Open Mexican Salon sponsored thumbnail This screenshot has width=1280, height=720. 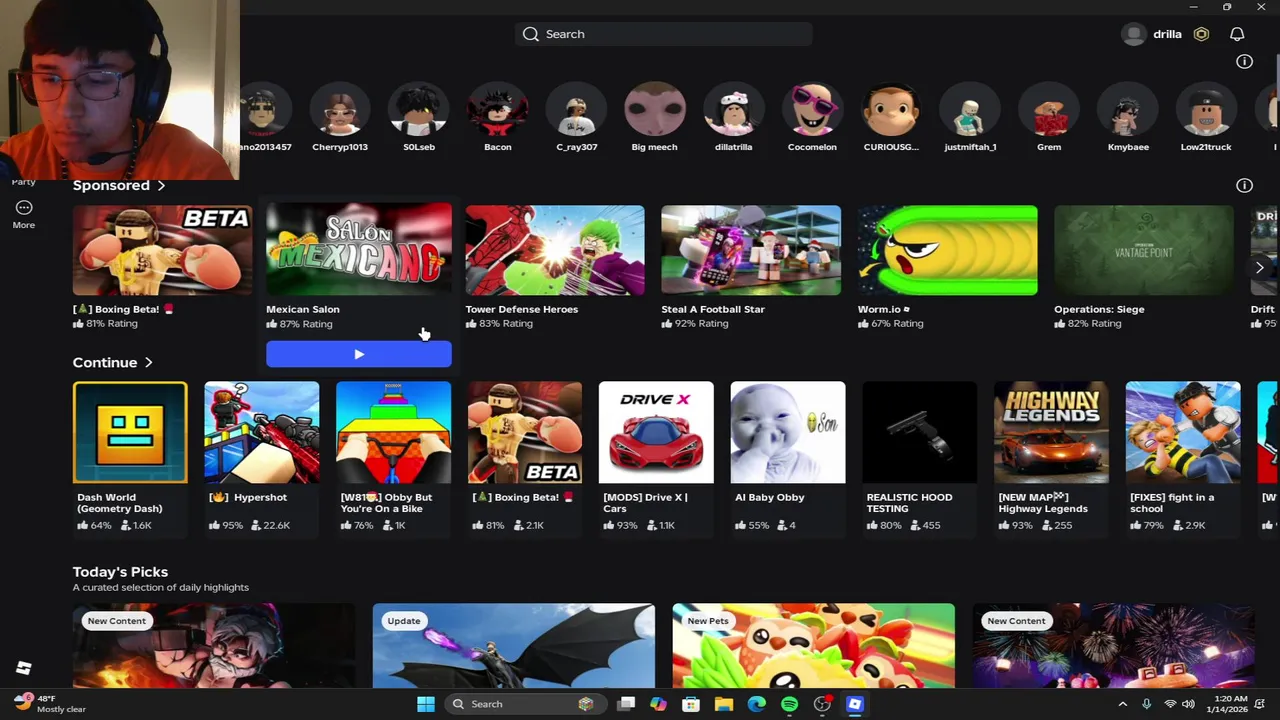point(359,250)
